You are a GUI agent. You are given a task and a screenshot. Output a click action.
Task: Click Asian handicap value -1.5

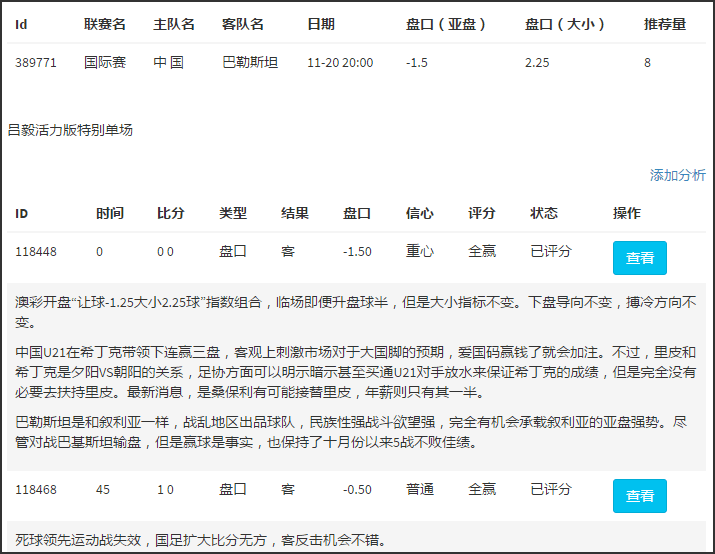417,62
